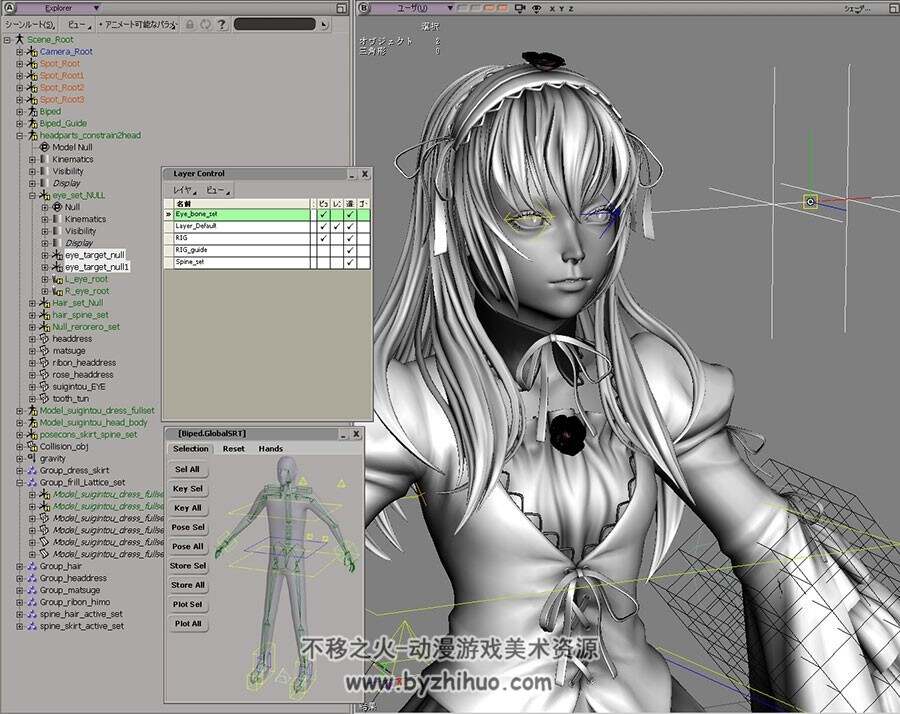Image resolution: width=900 pixels, height=714 pixels.
Task: Click the lock icon in Explorer toolbar
Action: coord(189,25)
